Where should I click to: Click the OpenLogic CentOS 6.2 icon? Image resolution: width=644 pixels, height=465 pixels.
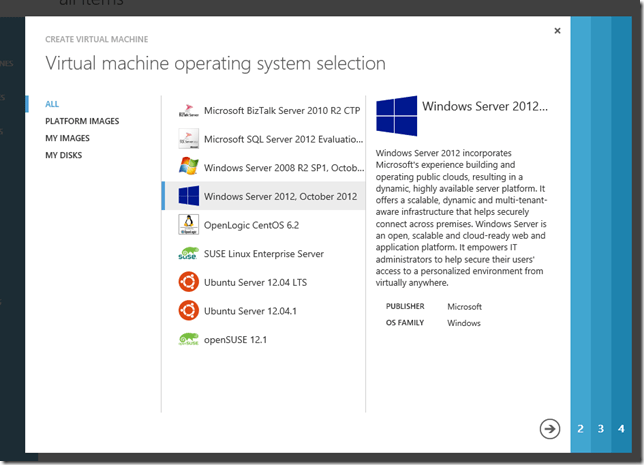point(187,225)
